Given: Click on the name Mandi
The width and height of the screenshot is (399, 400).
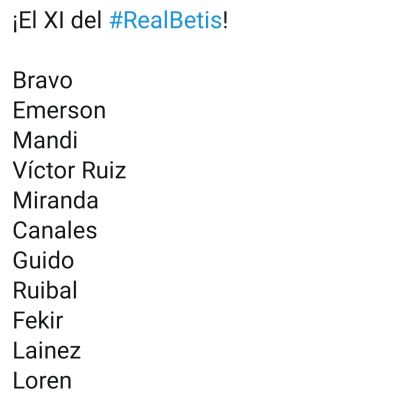Looking at the screenshot, I should 45,140.
